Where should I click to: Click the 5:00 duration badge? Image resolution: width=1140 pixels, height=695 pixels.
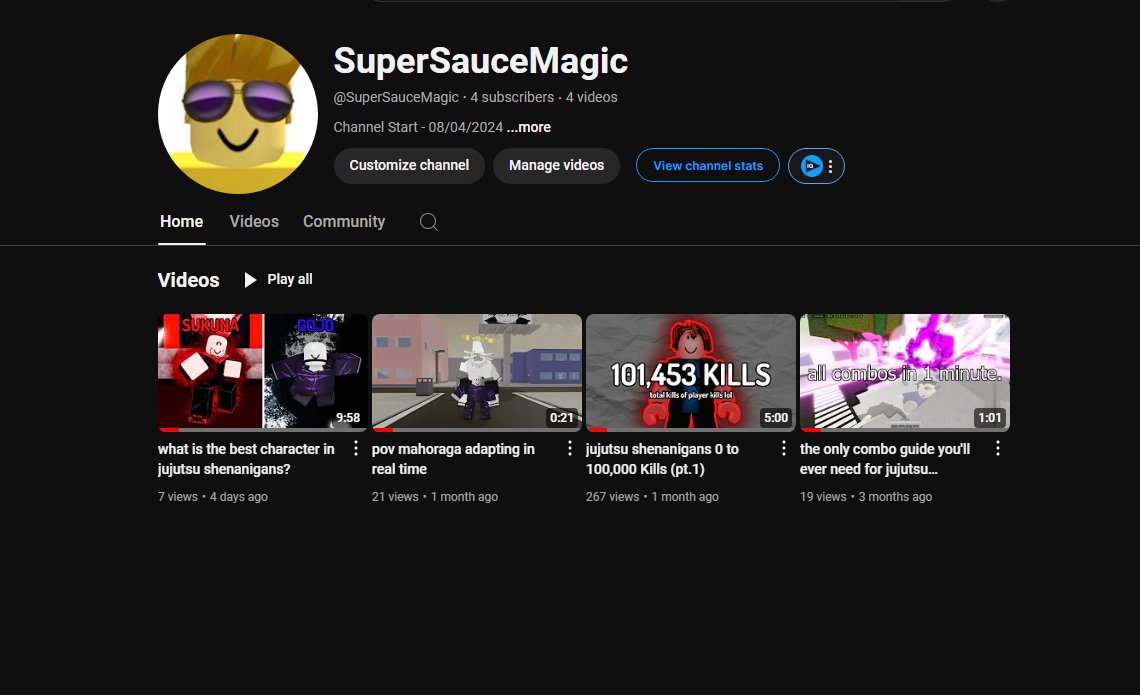click(776, 417)
